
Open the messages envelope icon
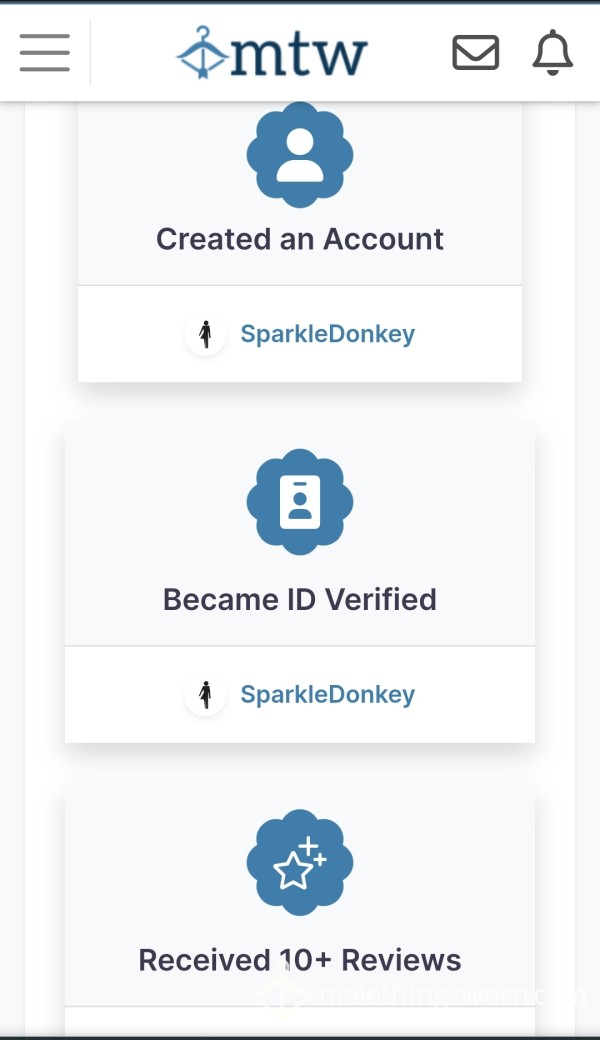(x=475, y=52)
